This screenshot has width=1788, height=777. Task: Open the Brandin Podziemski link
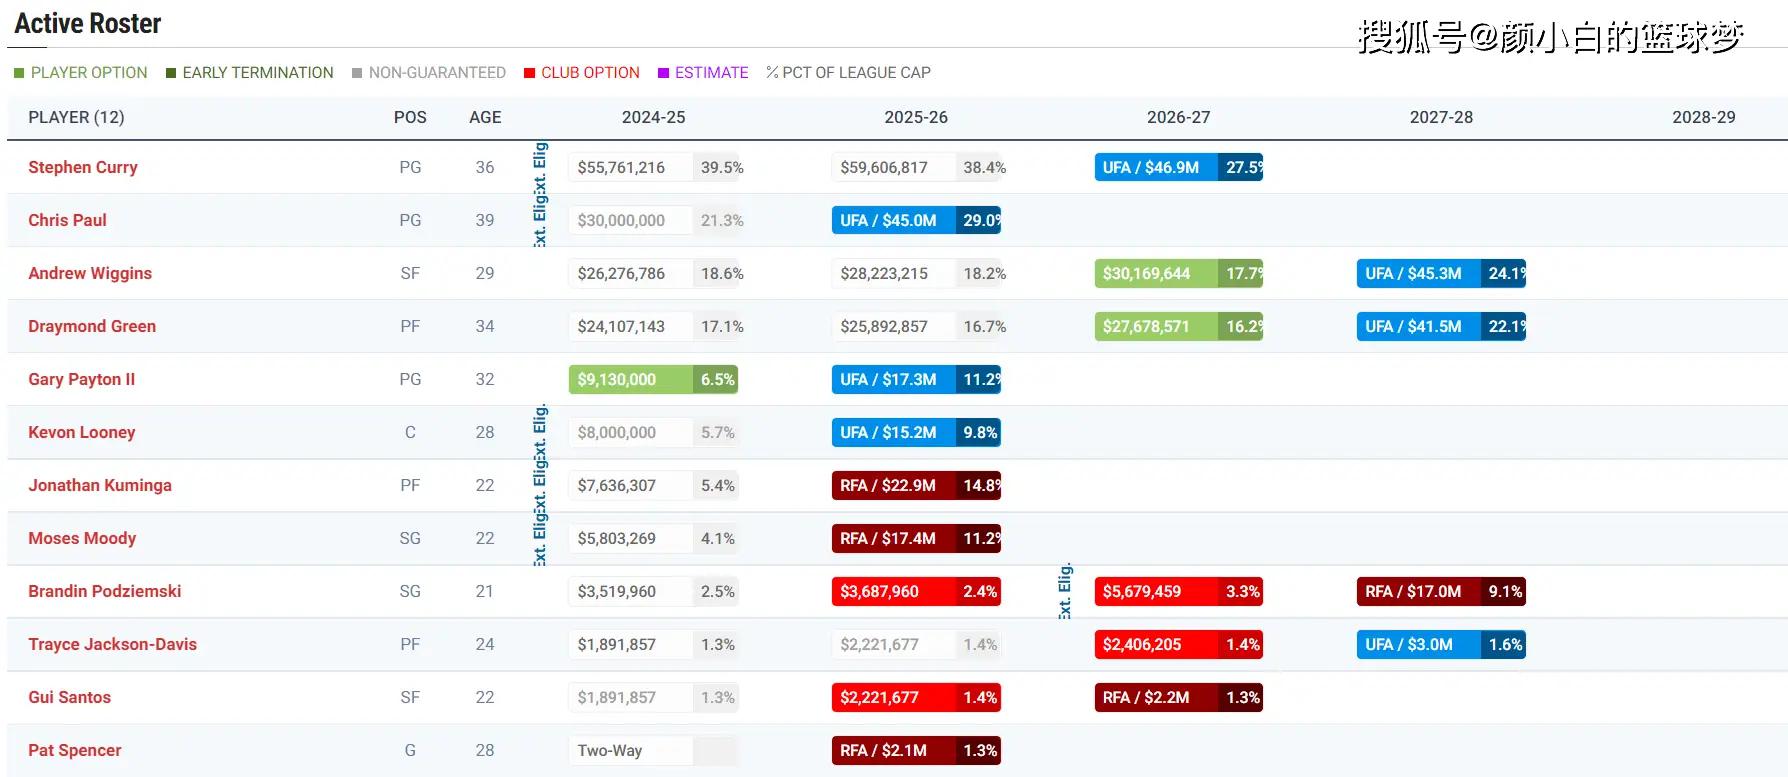[105, 591]
